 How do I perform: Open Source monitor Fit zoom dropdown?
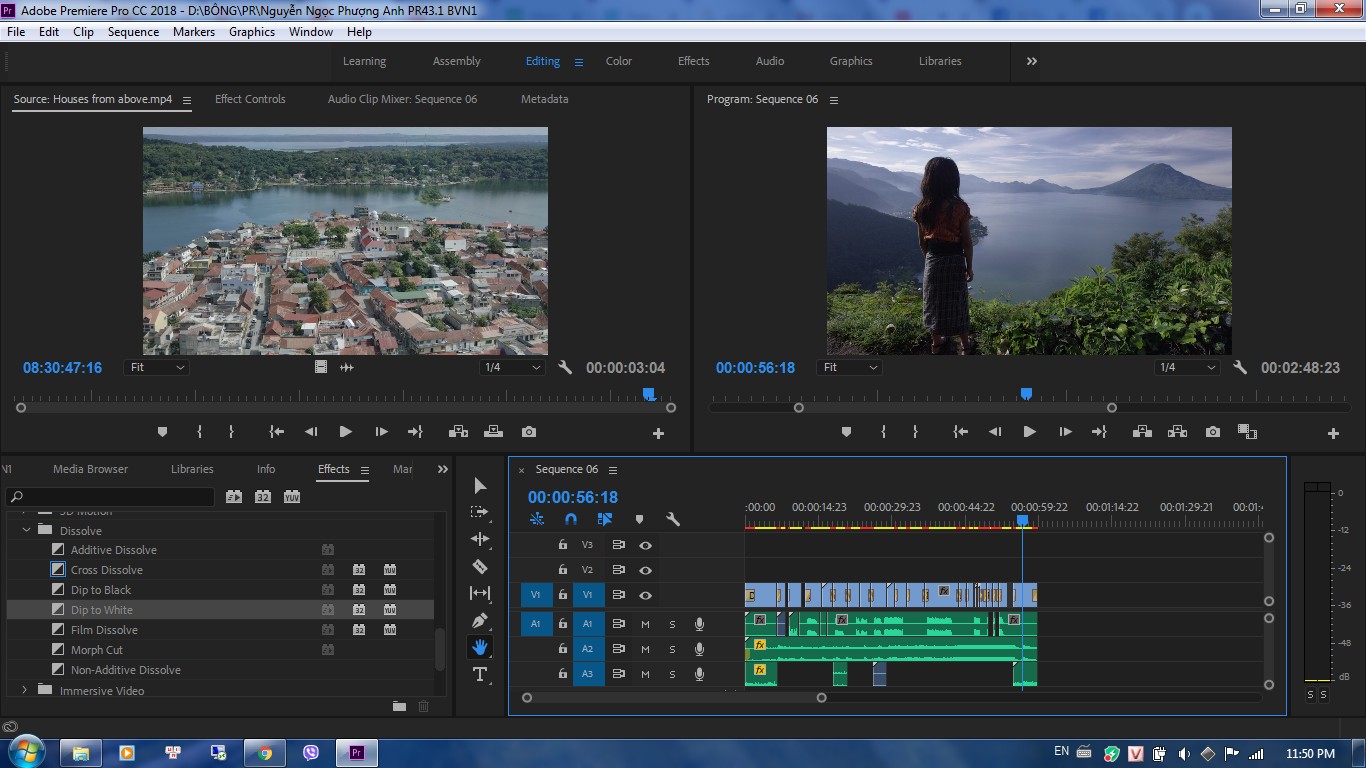156,367
